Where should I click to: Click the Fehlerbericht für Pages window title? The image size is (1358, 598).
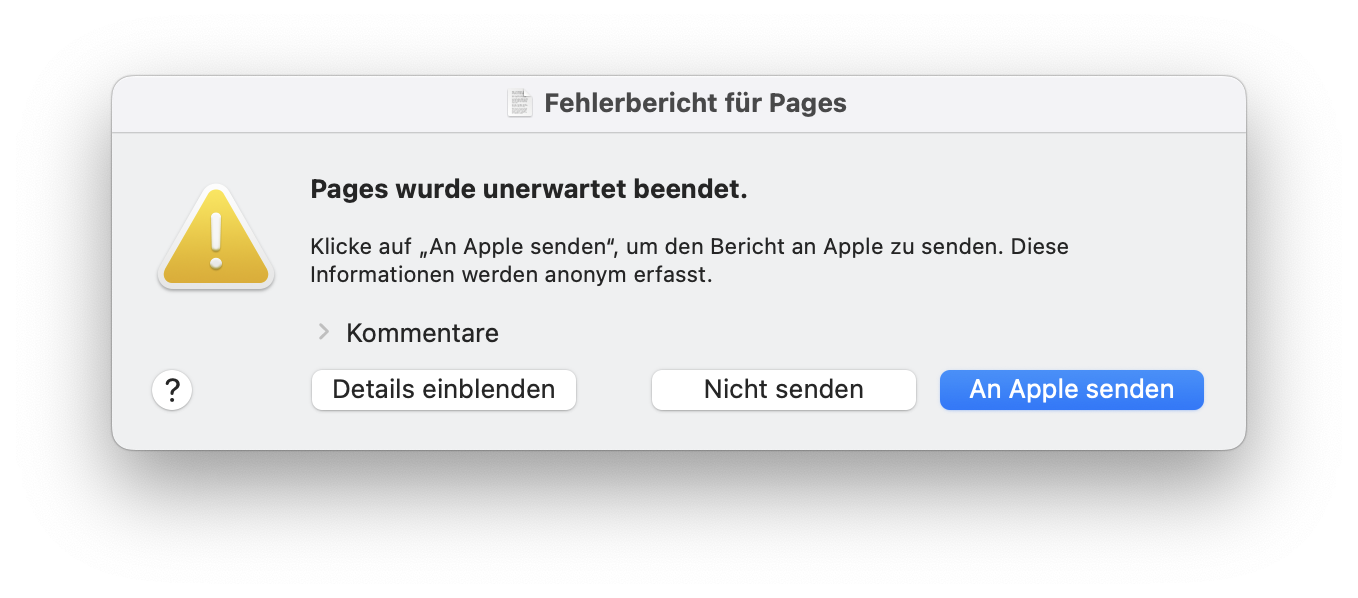coord(695,103)
